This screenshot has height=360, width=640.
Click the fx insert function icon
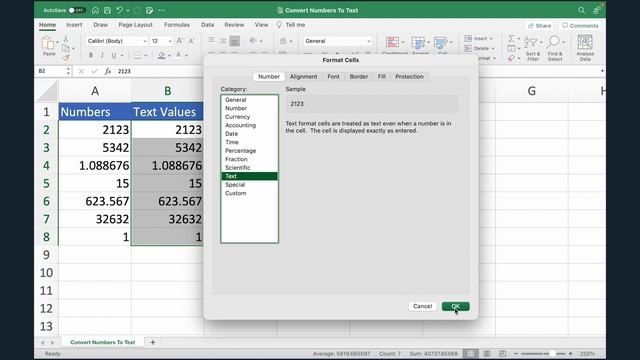coord(108,71)
